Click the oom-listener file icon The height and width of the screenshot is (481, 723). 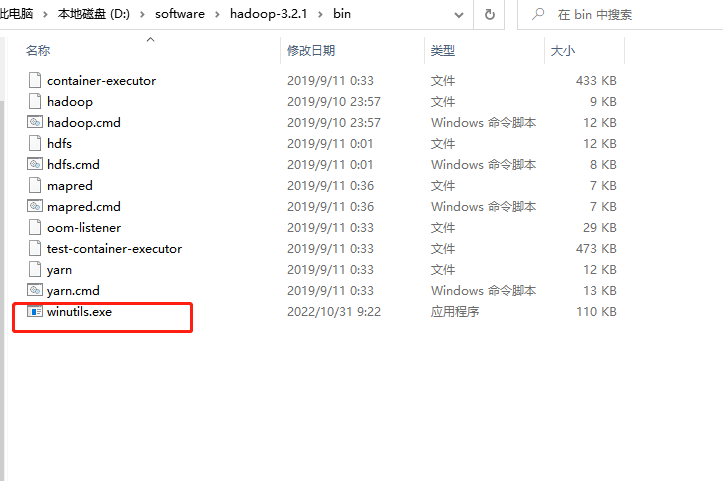coord(35,227)
